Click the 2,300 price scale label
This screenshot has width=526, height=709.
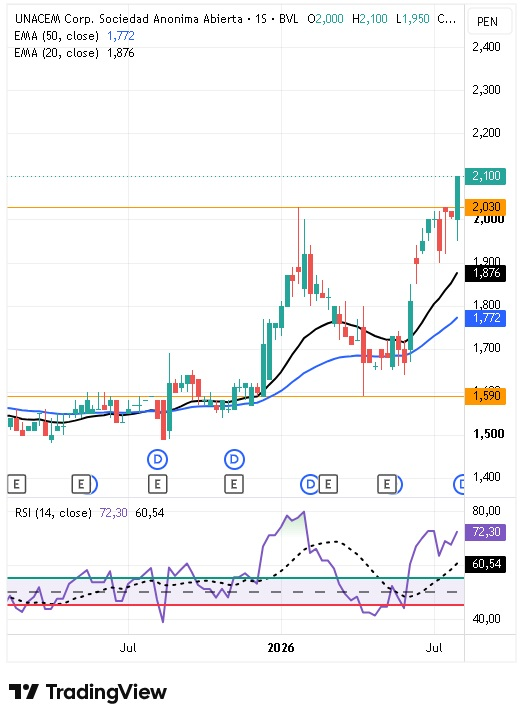click(x=486, y=90)
